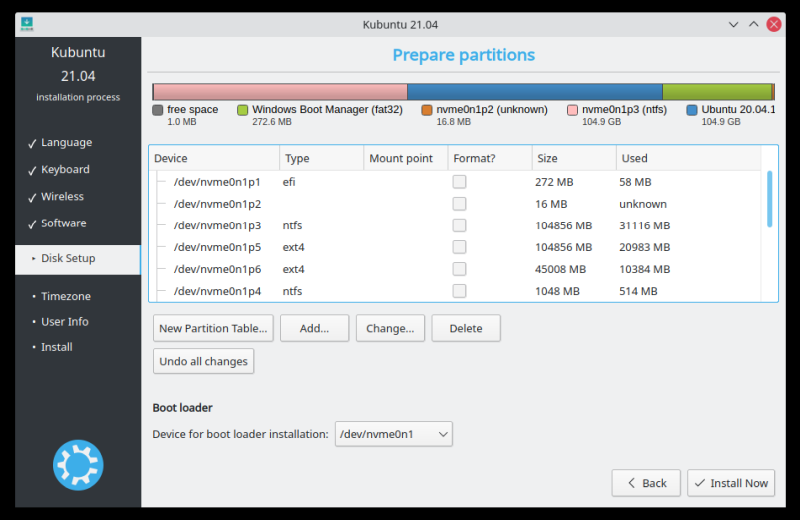Open the Software step in sidebar

pyautogui.click(x=63, y=223)
